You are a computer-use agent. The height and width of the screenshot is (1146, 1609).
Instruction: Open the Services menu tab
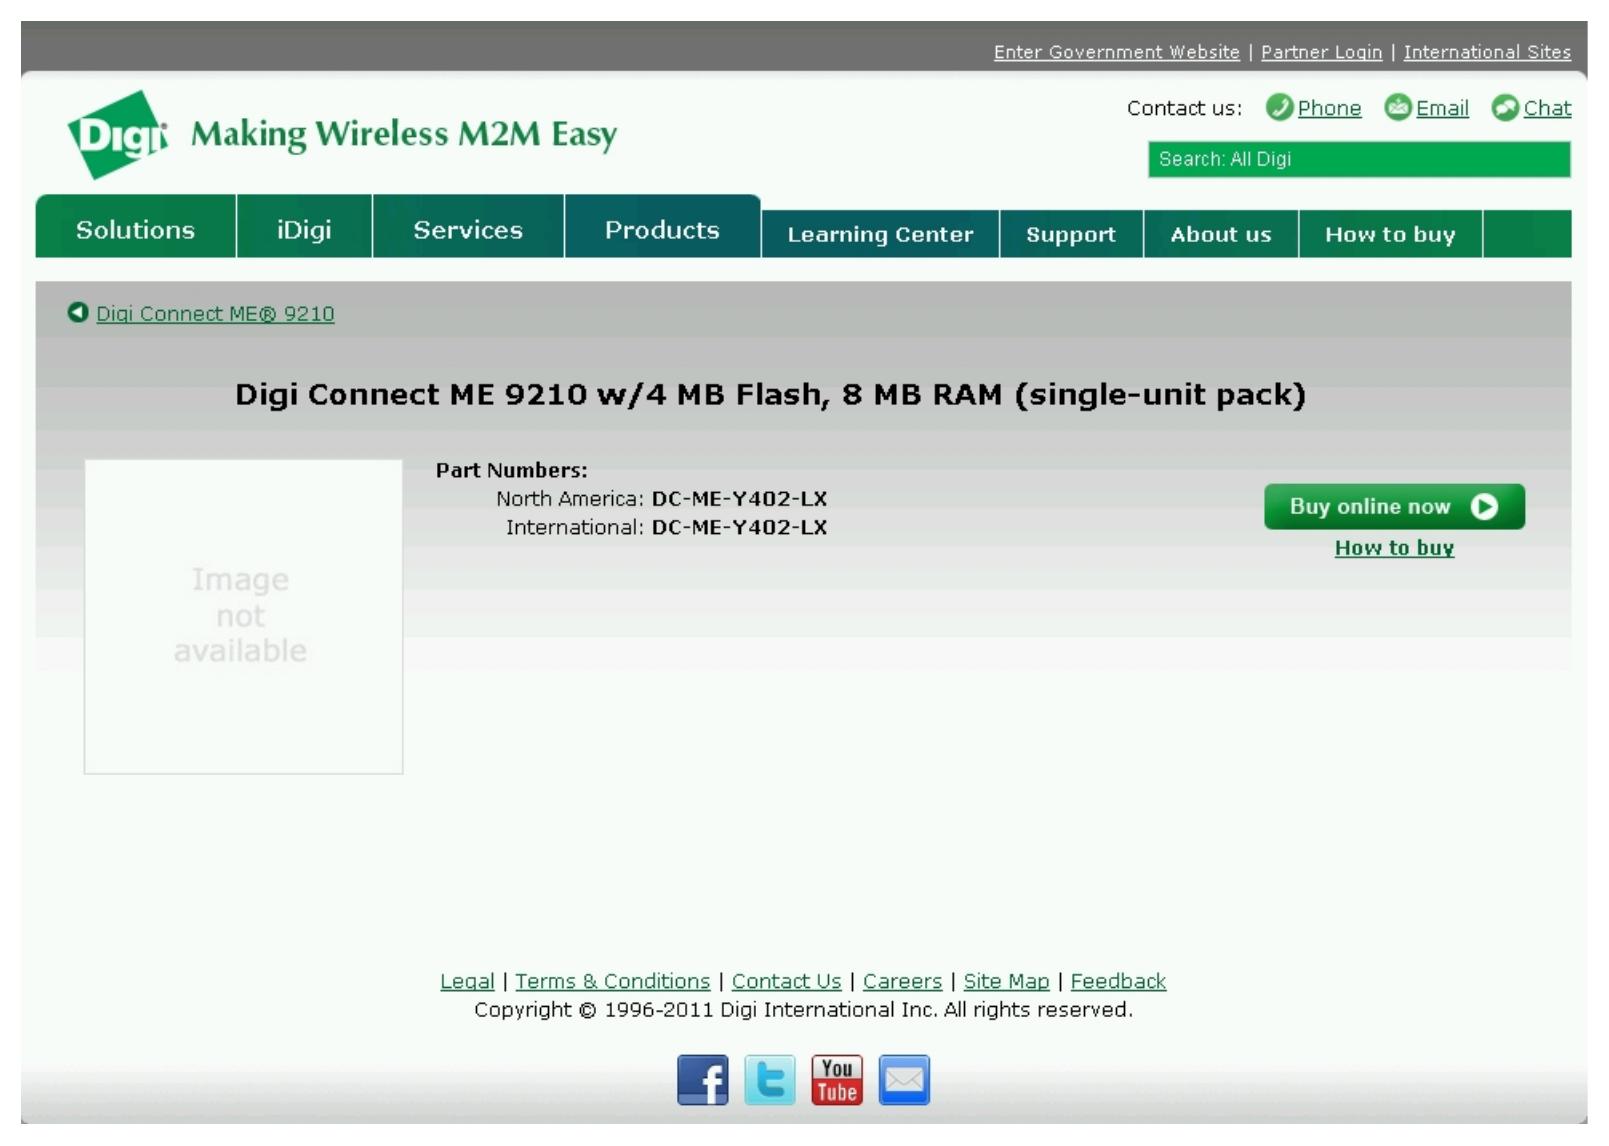(x=468, y=229)
